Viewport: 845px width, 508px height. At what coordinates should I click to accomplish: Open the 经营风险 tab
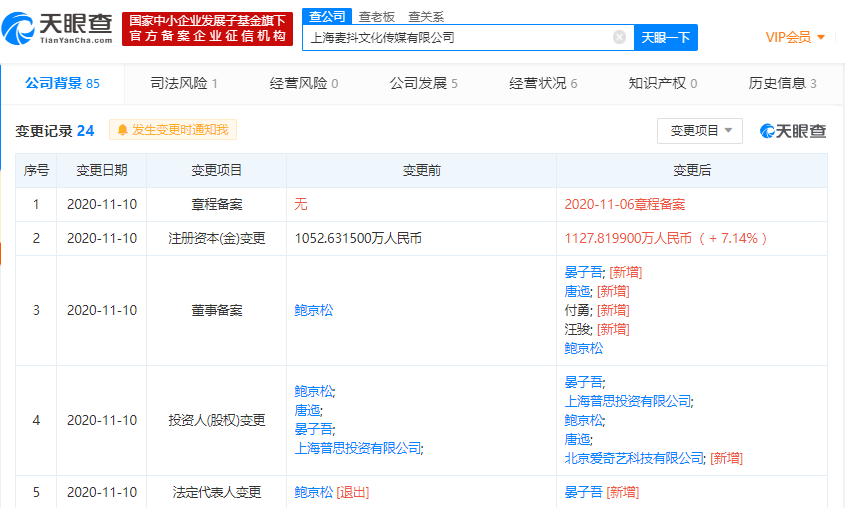pos(303,83)
